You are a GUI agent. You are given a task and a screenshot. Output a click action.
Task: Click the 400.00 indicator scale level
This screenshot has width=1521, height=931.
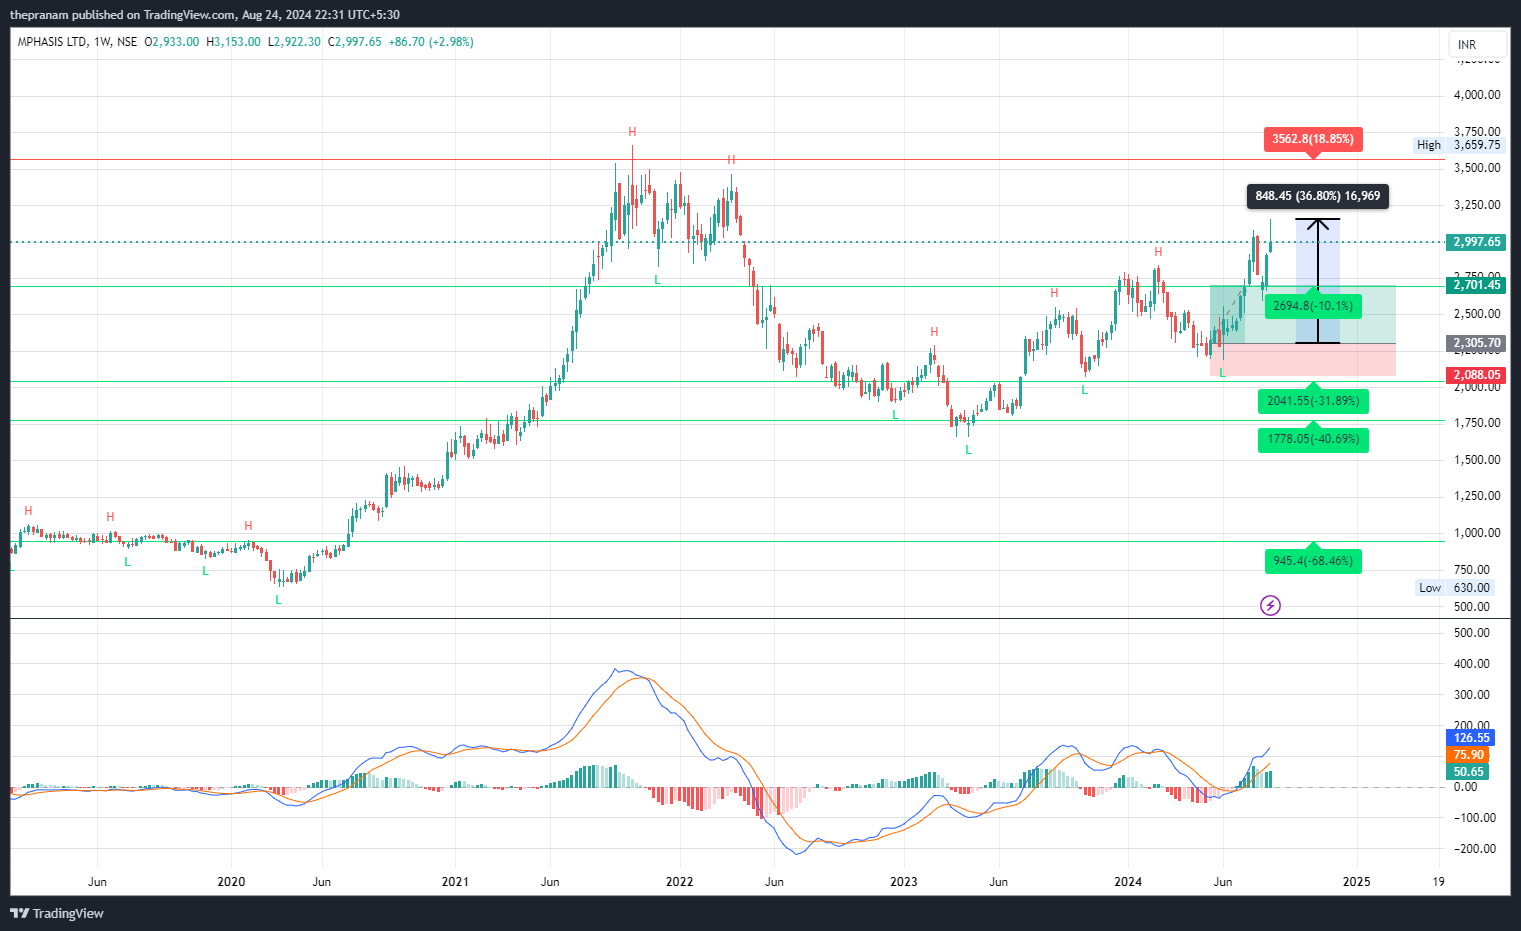(1472, 664)
